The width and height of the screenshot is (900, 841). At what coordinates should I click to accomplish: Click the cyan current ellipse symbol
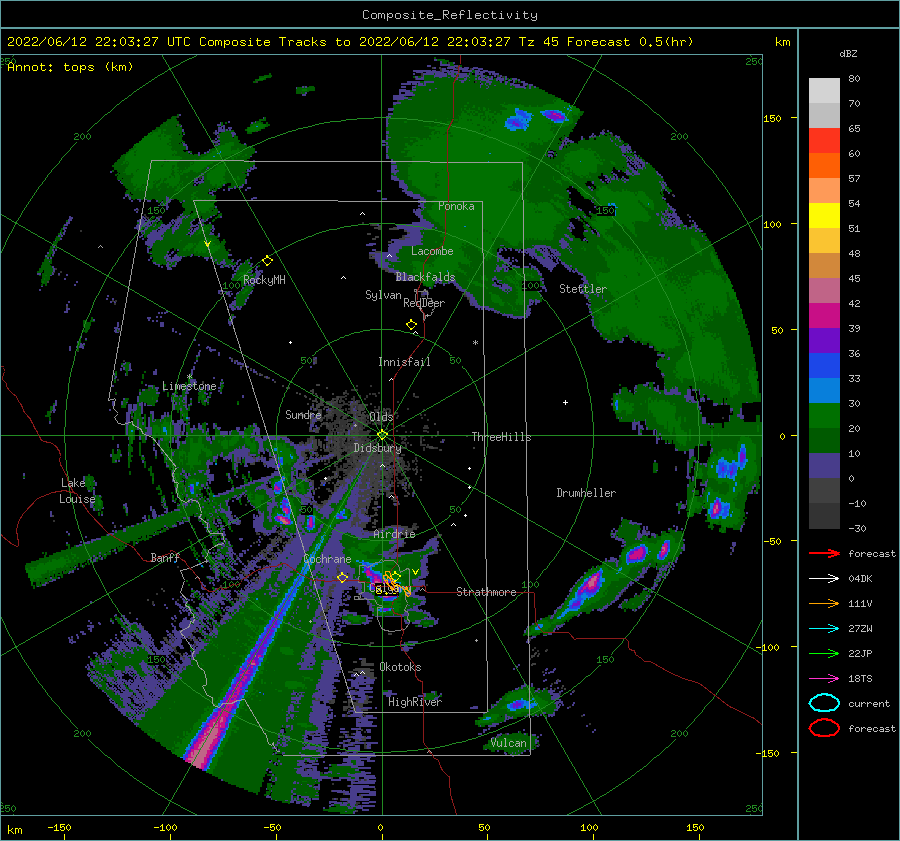[824, 703]
